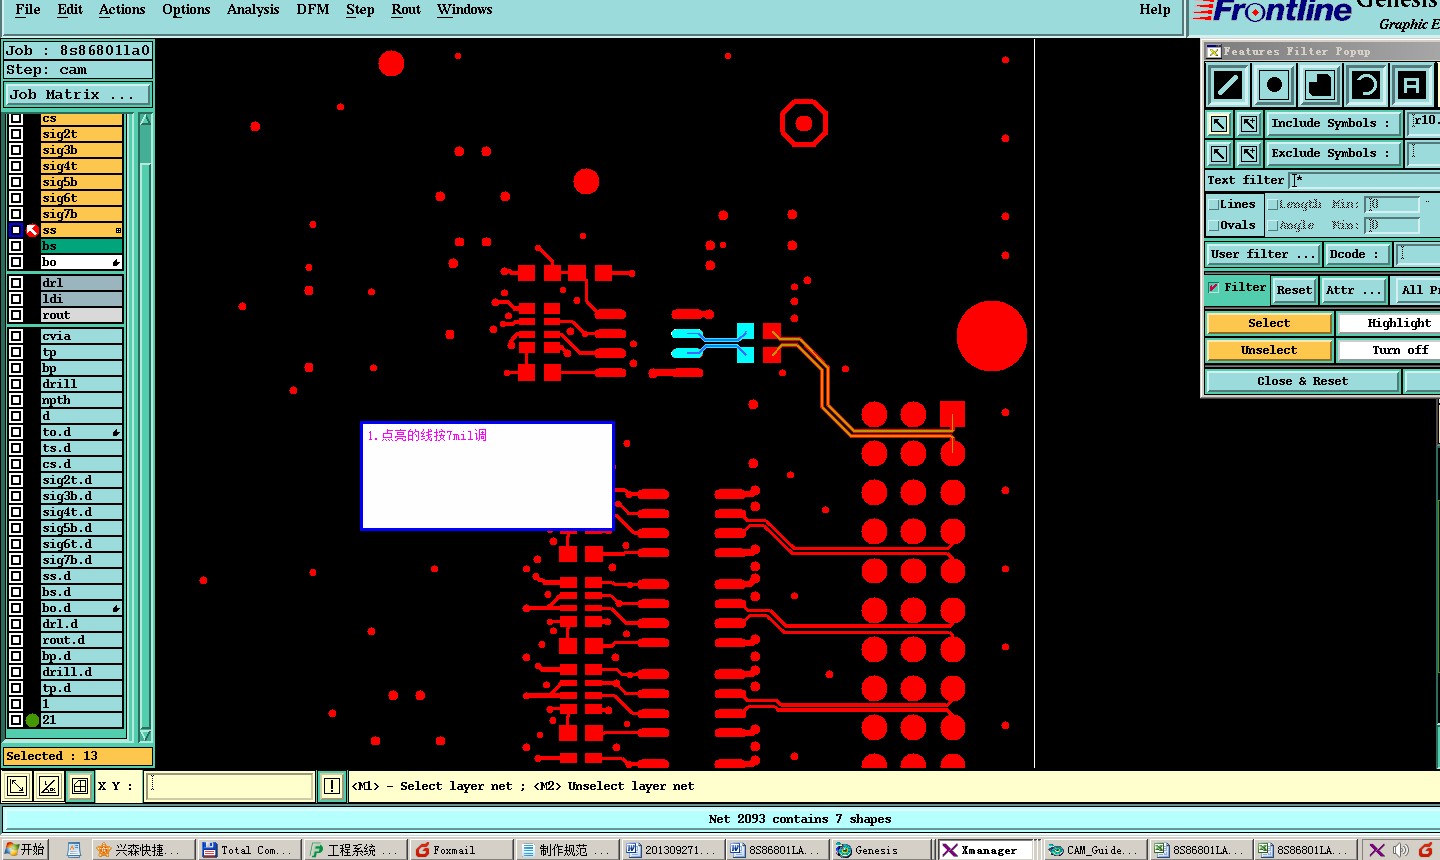Screen dimensions: 1440x860
Task: Open the Analysis menu
Action: click(253, 10)
